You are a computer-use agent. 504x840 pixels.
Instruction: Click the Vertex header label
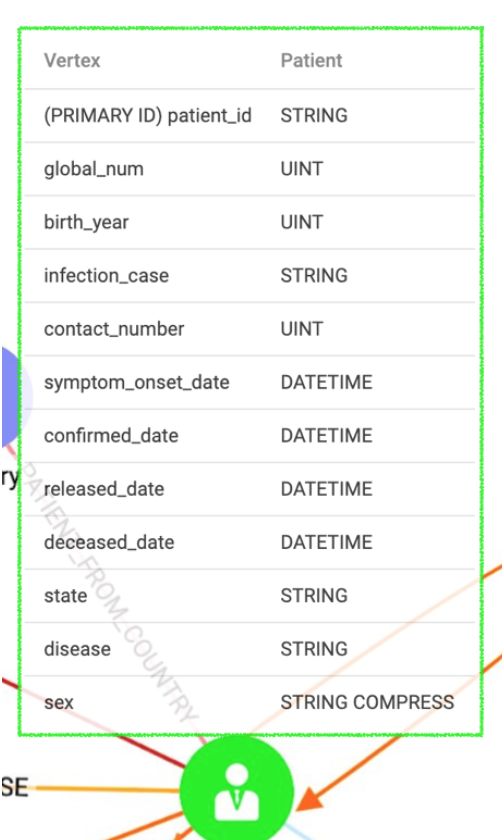pyautogui.click(x=72, y=61)
